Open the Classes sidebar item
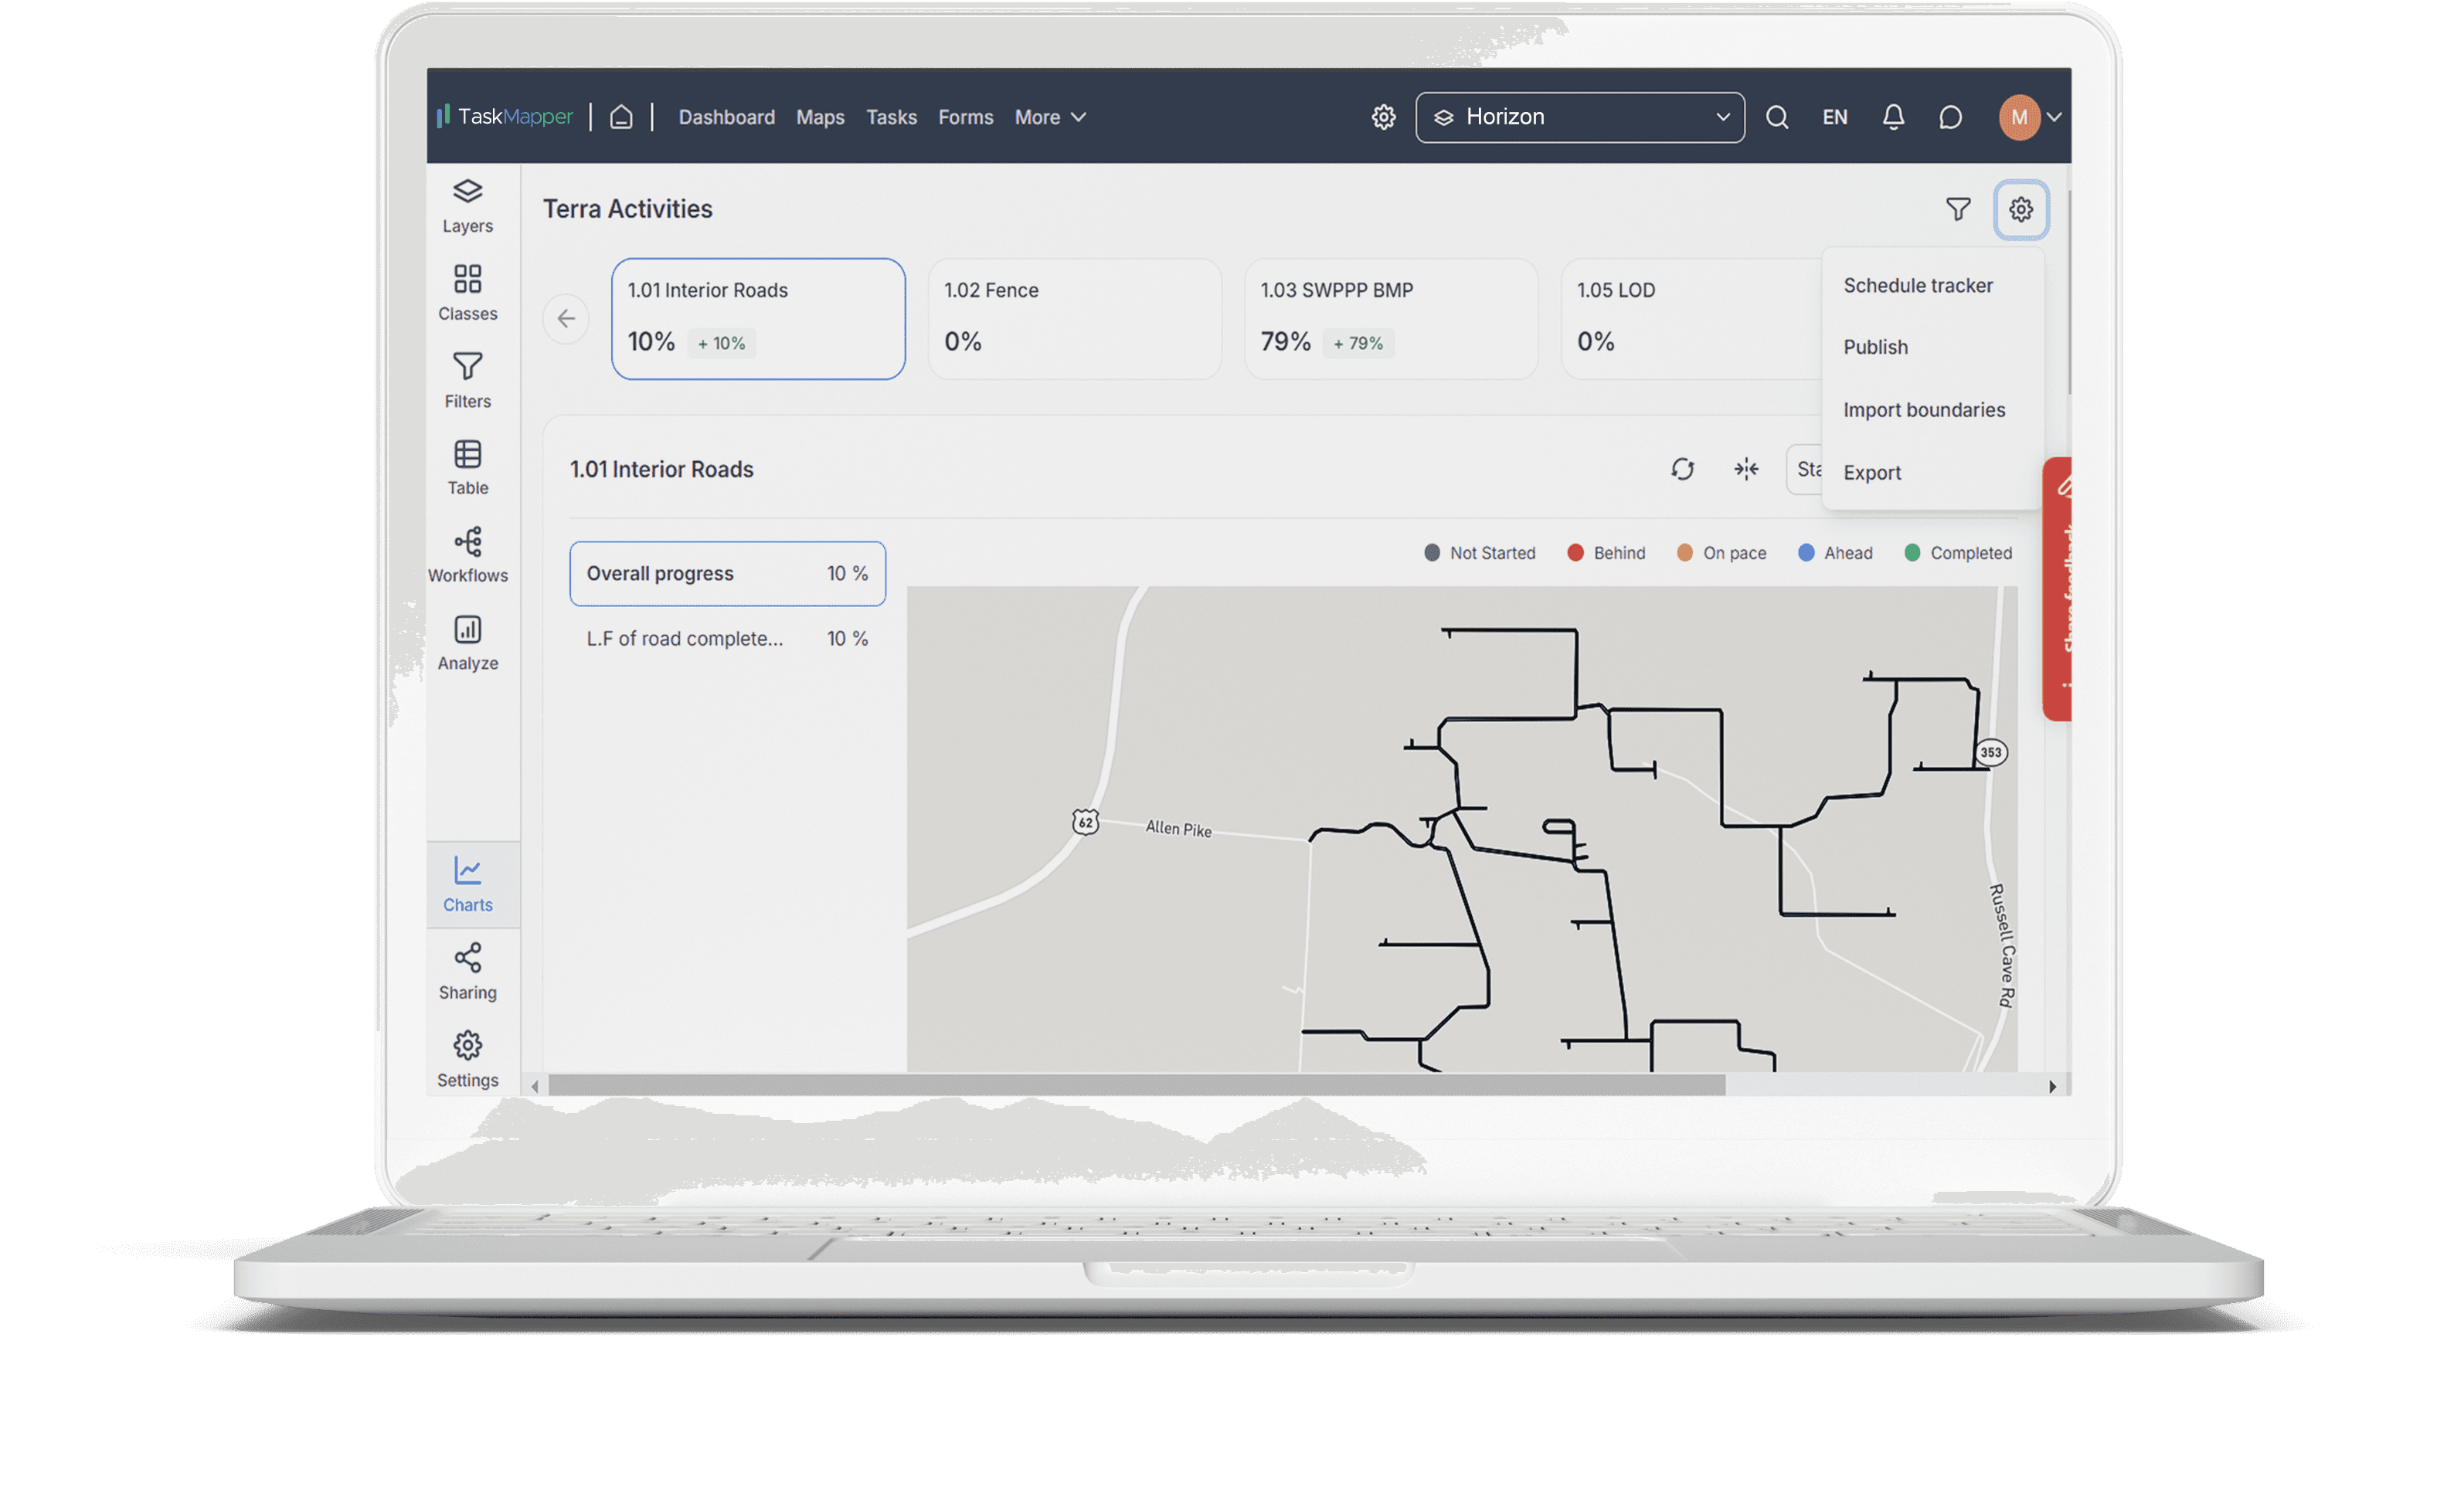 click(467, 292)
